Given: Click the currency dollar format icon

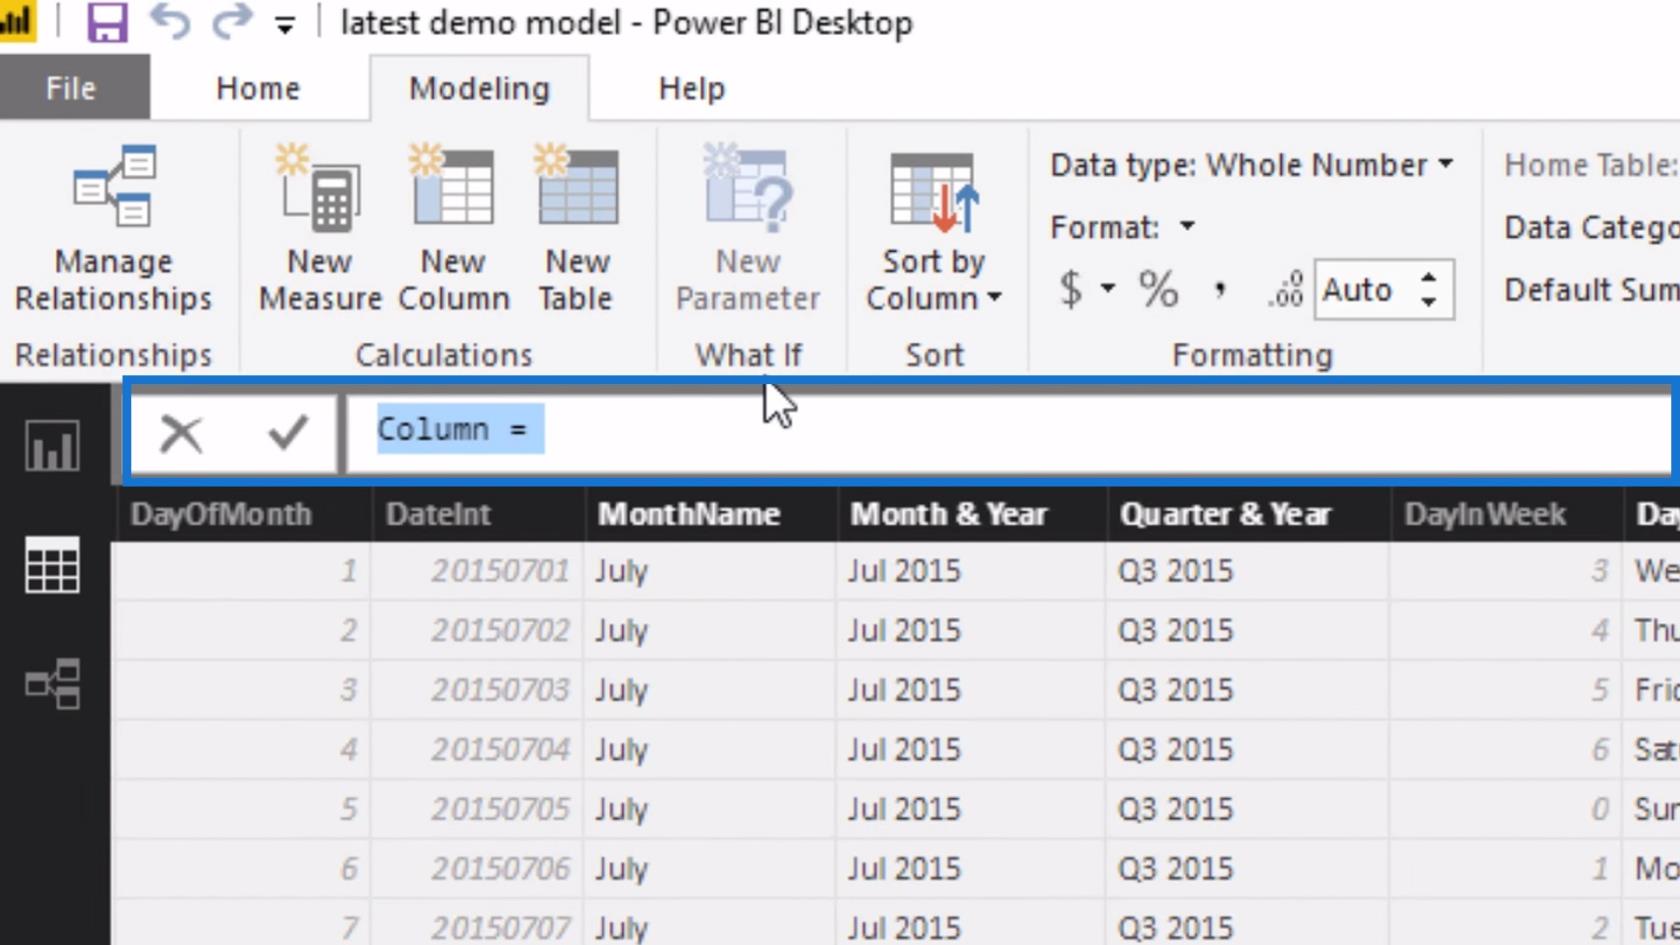Looking at the screenshot, I should [1071, 289].
